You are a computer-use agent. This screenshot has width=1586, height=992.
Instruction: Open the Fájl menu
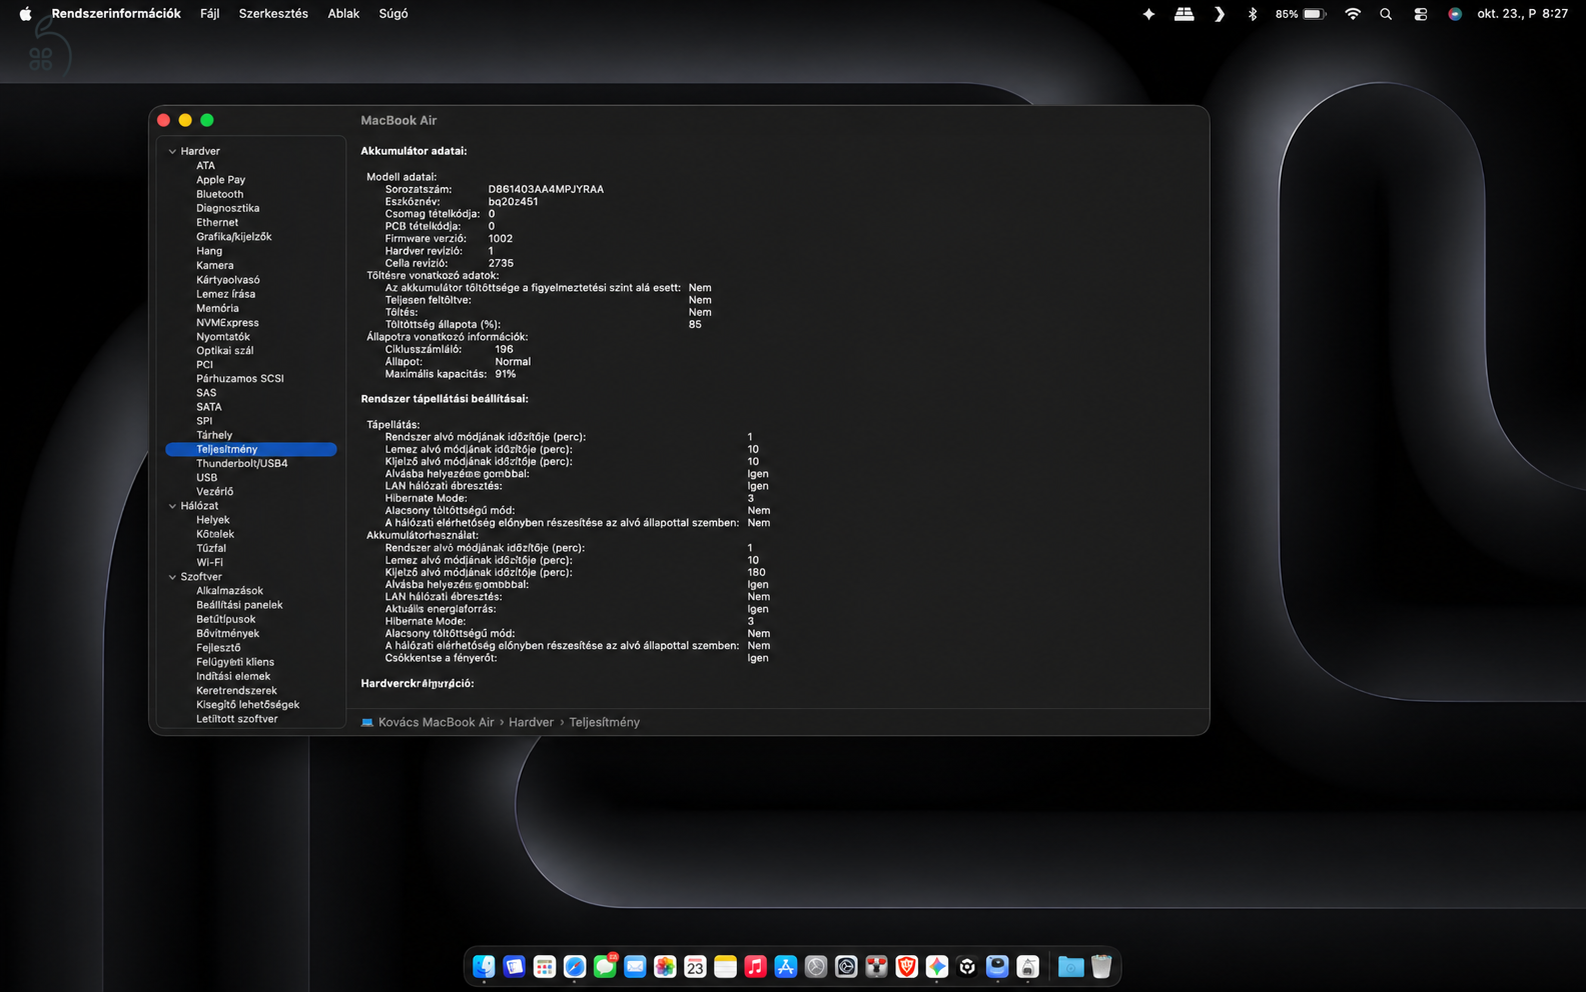point(210,14)
